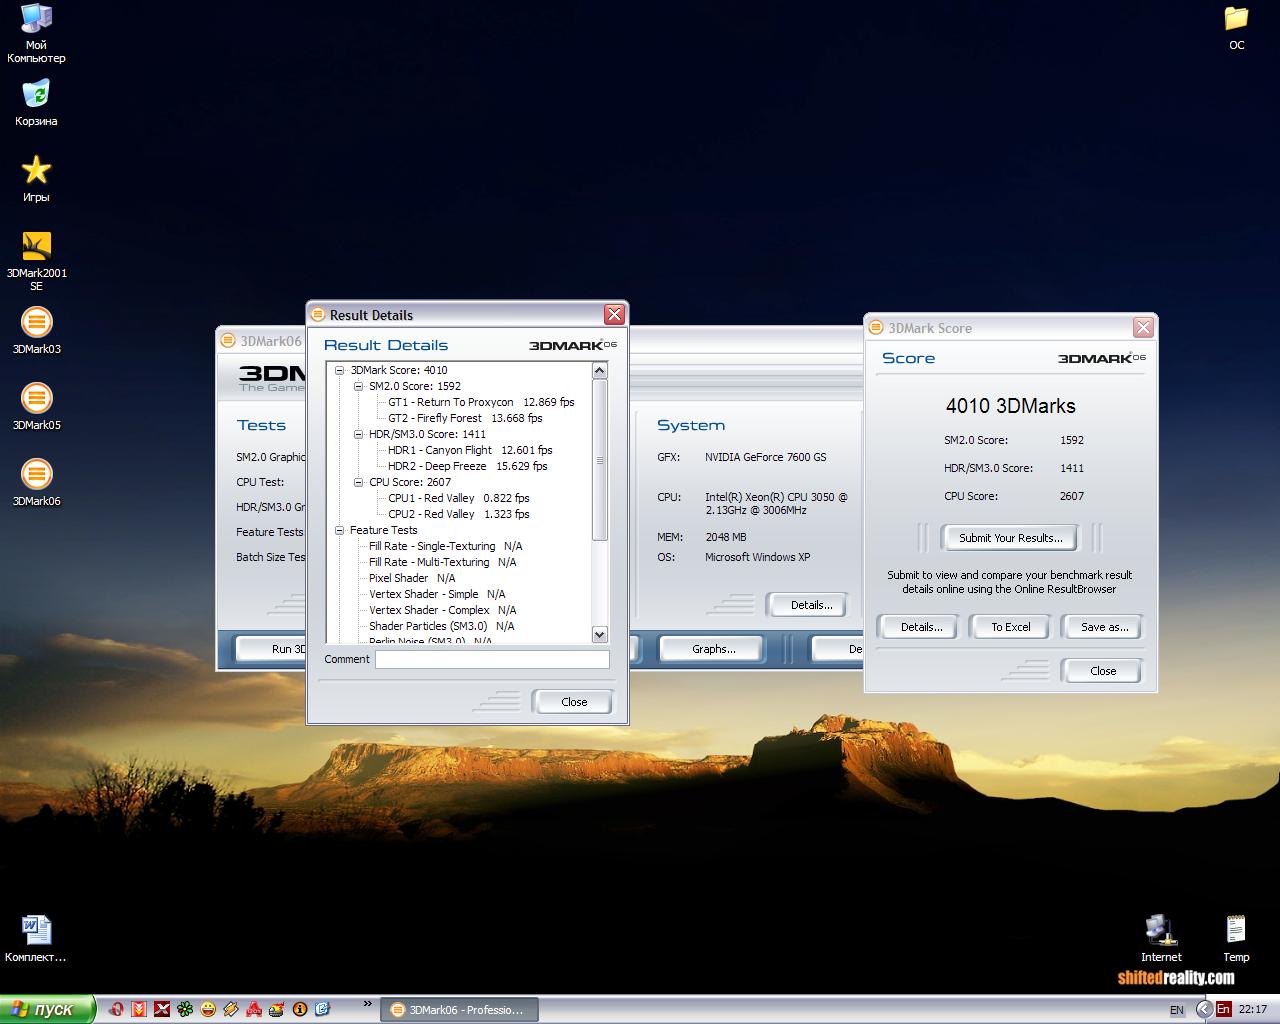This screenshot has height=1024, width=1280.
Task: Close the Result Details dialog via Close button
Action: click(x=574, y=702)
